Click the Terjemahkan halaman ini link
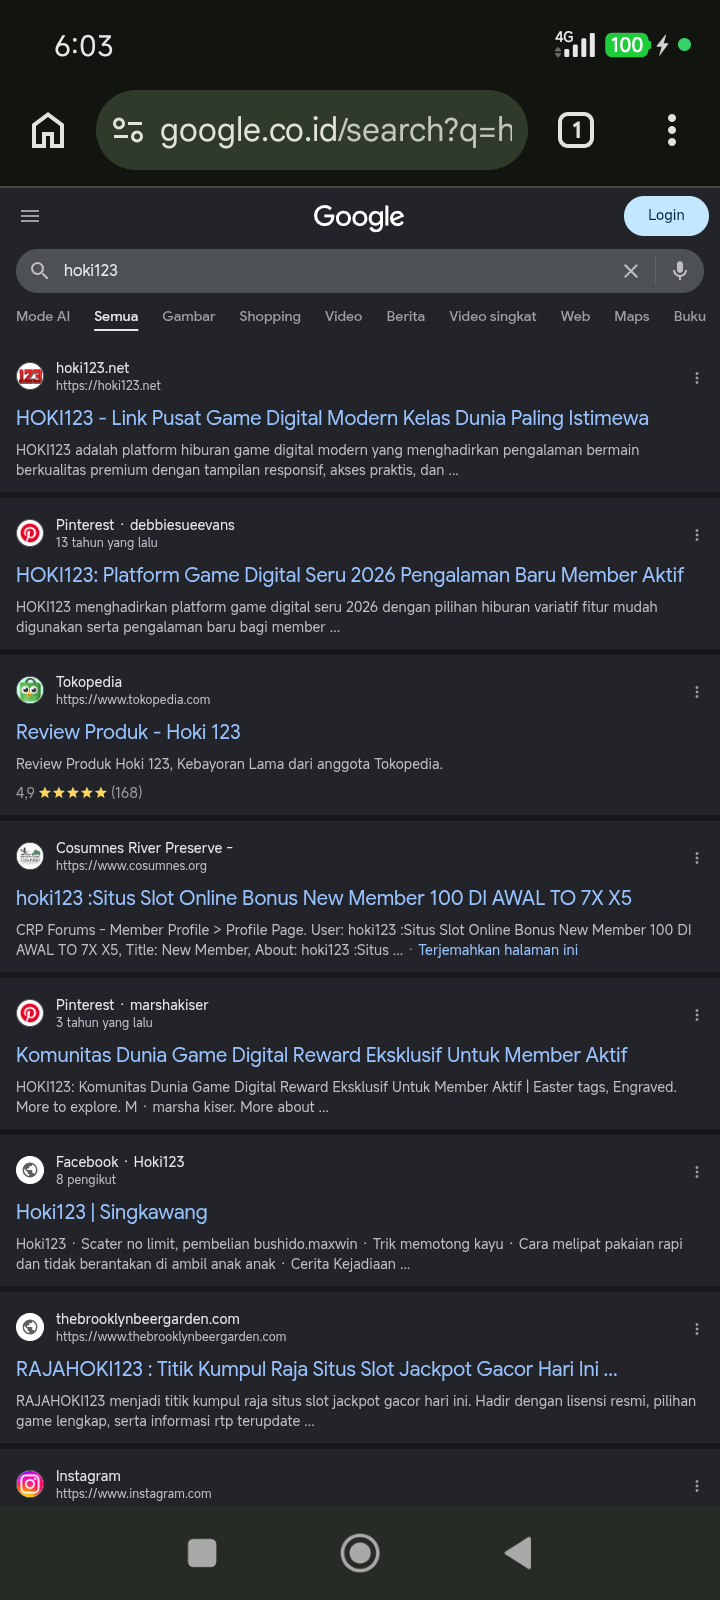 tap(498, 950)
